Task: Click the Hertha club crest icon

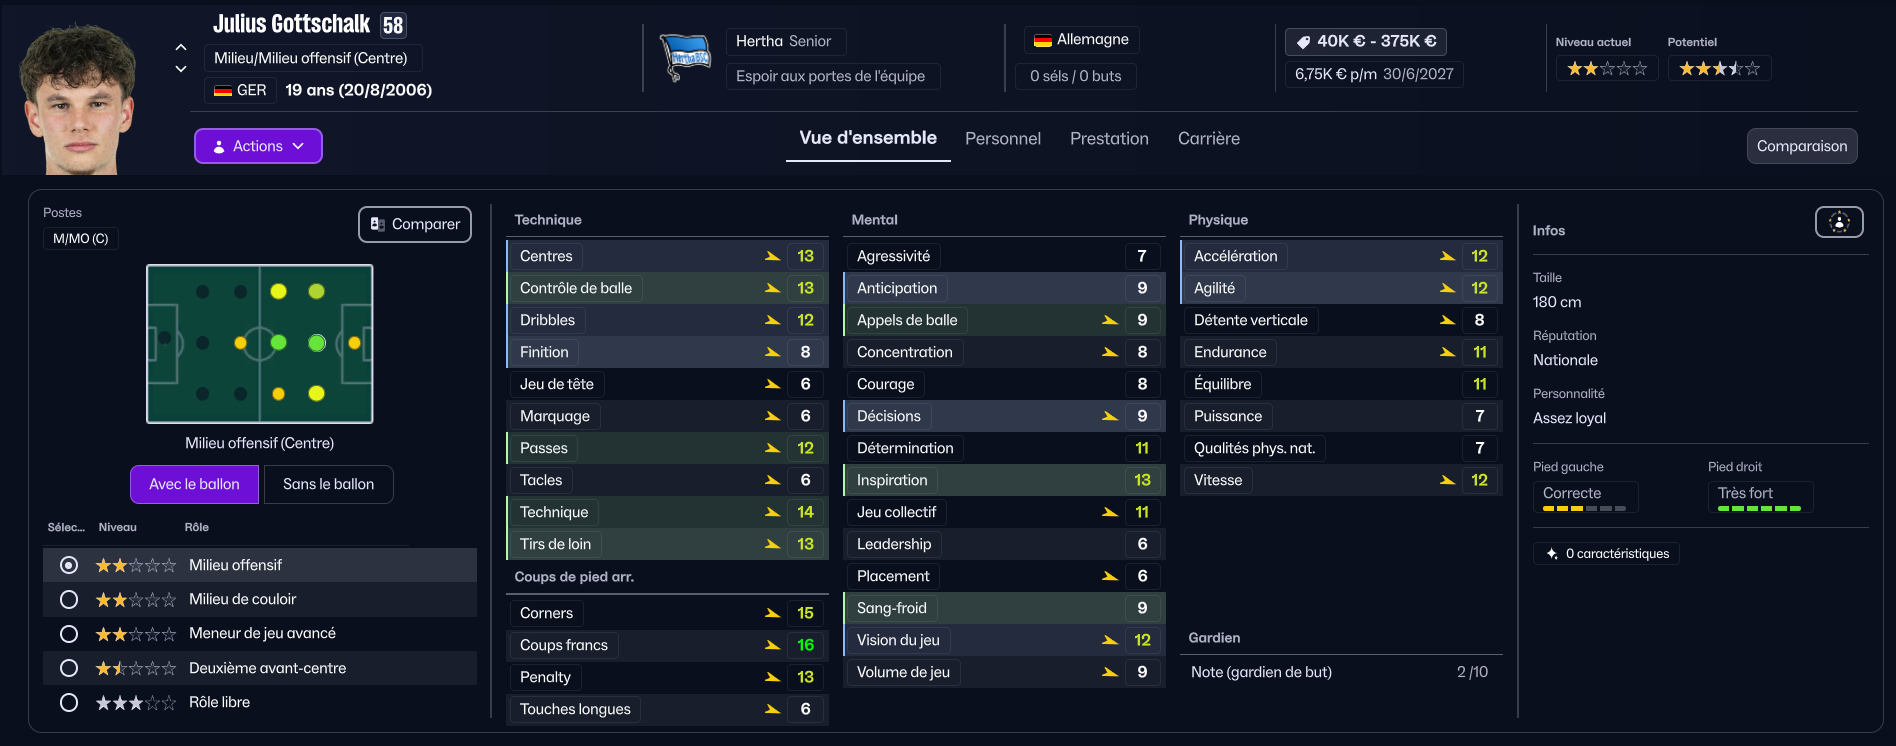Action: coord(686,57)
